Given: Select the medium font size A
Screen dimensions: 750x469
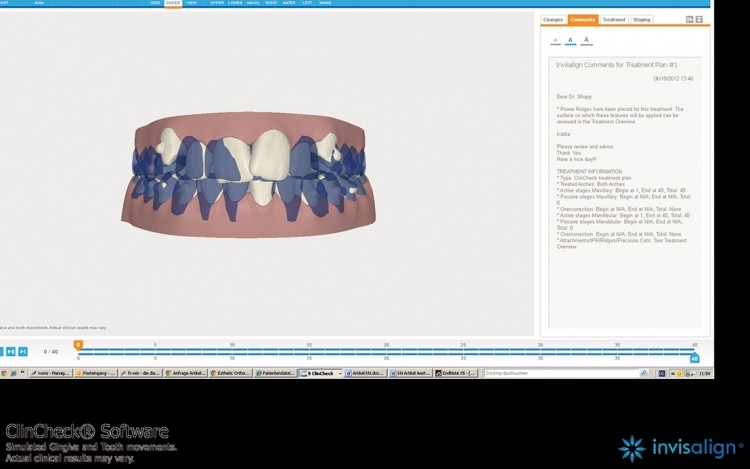Looking at the screenshot, I should [570, 40].
